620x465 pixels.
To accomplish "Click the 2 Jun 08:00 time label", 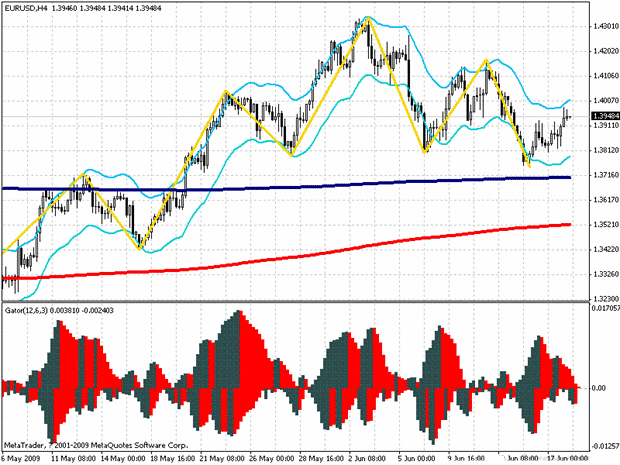I will 367,459.
